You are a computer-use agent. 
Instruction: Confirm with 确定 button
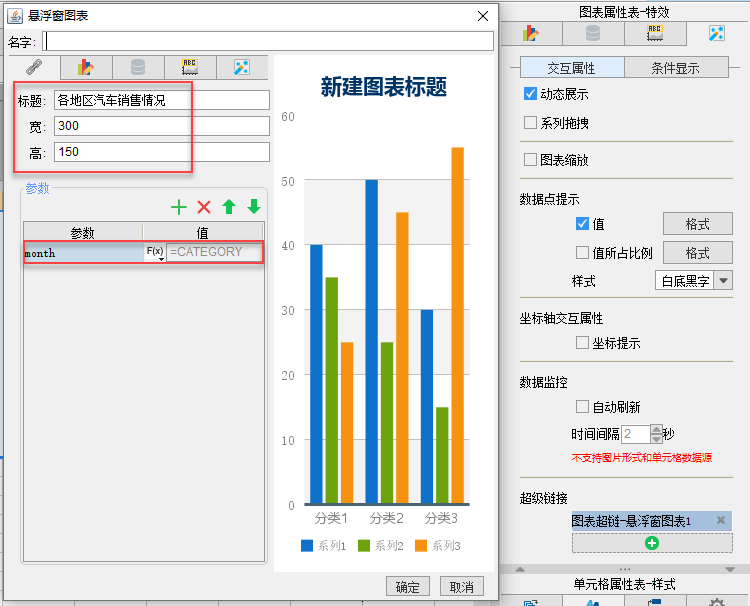point(408,586)
